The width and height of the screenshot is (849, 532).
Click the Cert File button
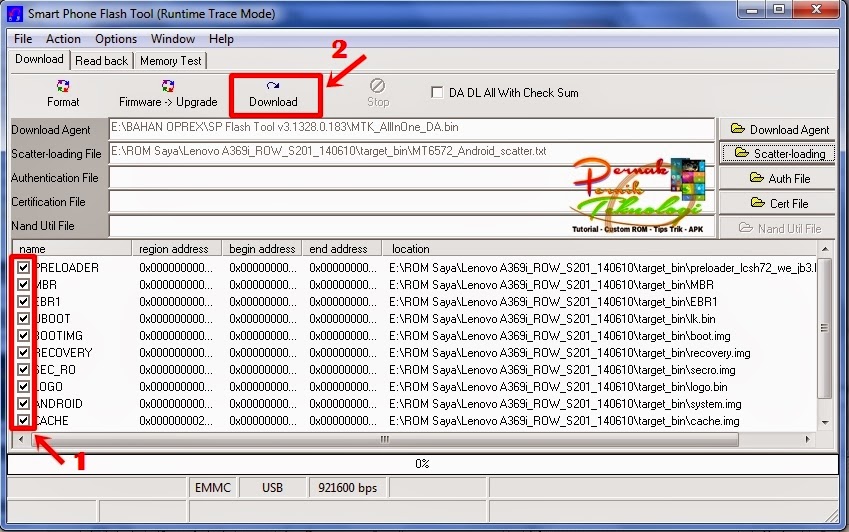(777, 203)
